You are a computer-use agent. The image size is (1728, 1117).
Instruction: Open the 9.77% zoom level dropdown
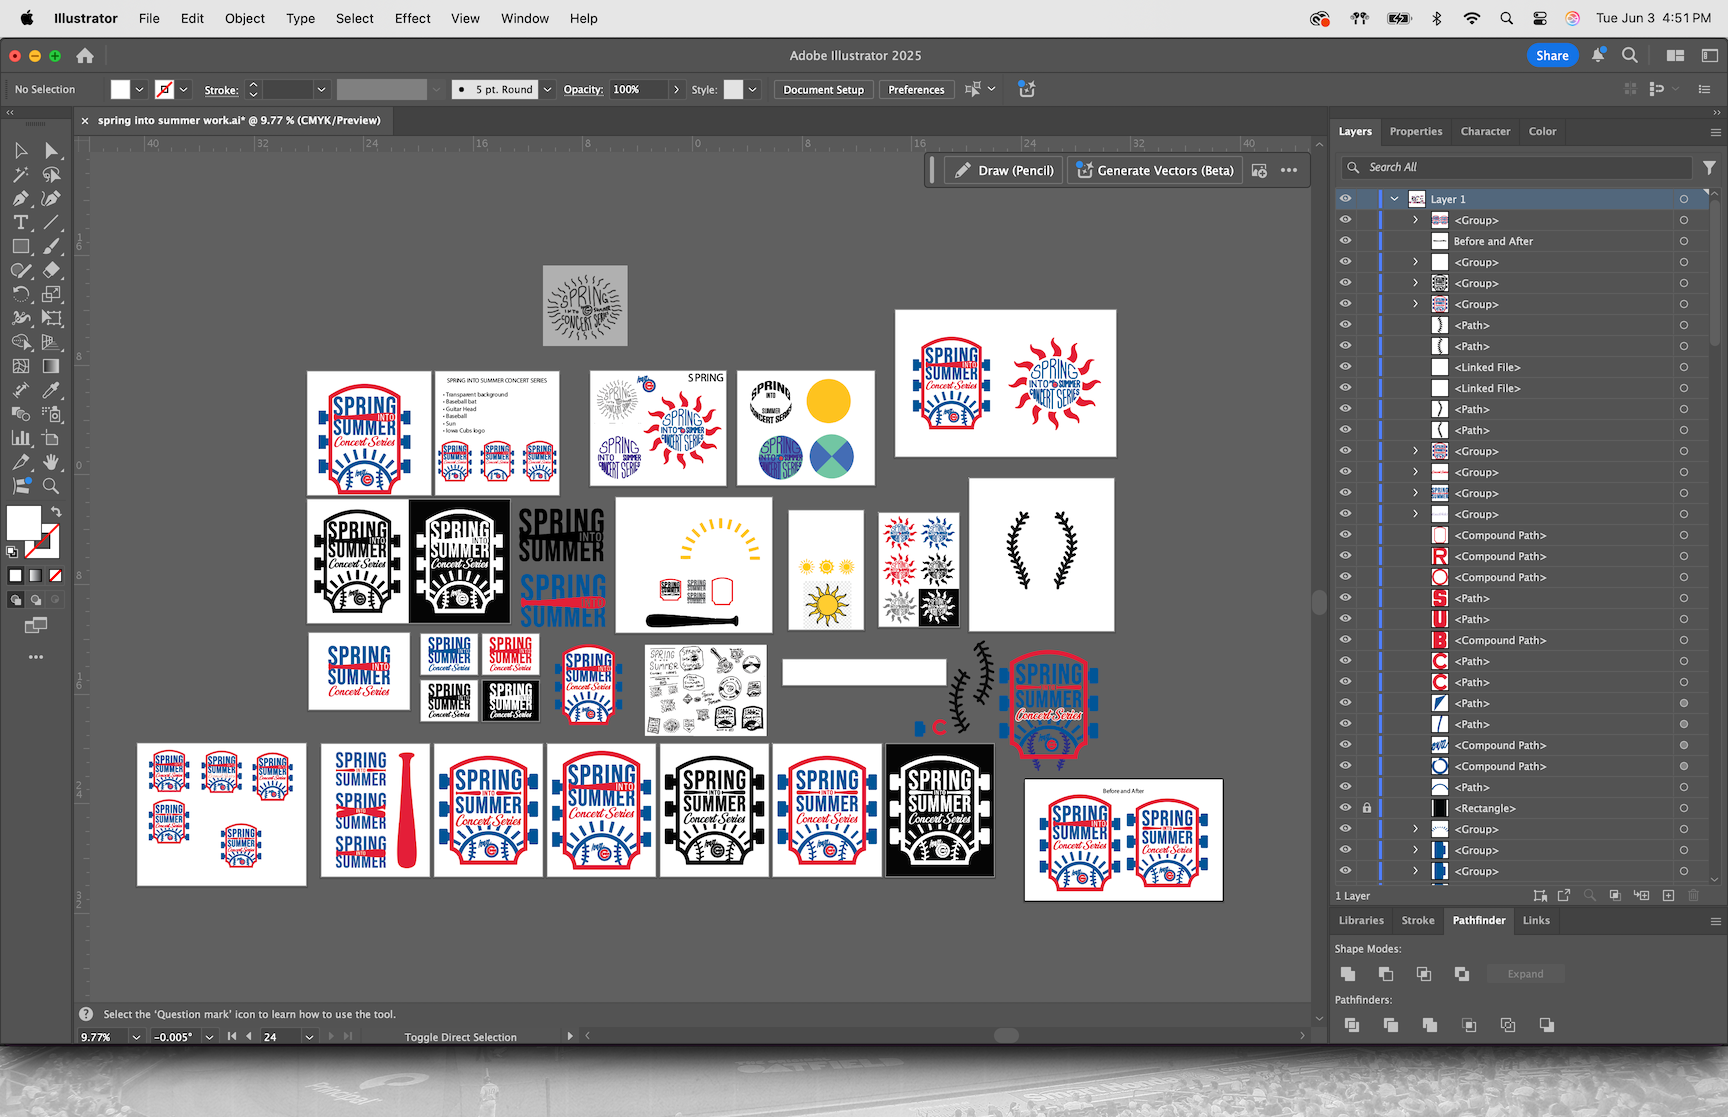pyautogui.click(x=136, y=1037)
